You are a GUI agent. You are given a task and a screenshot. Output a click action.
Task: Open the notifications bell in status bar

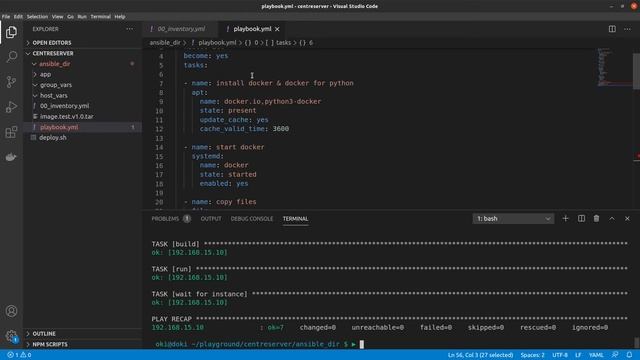[629, 355]
